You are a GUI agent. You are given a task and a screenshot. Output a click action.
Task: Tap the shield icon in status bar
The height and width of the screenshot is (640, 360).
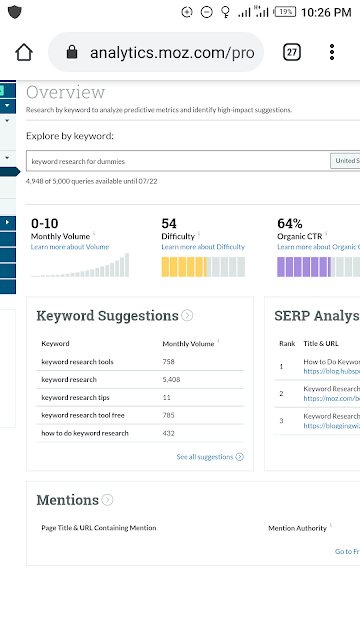pyautogui.click(x=15, y=12)
